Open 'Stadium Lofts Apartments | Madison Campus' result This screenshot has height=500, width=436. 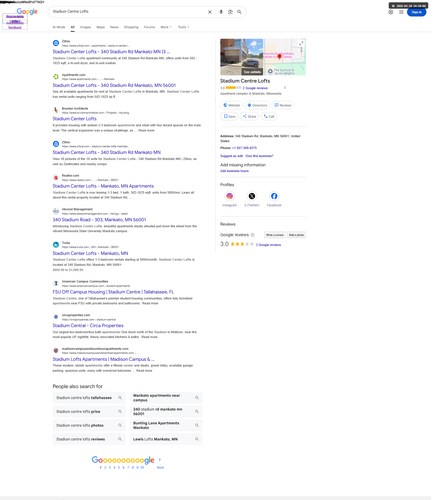[103, 359]
